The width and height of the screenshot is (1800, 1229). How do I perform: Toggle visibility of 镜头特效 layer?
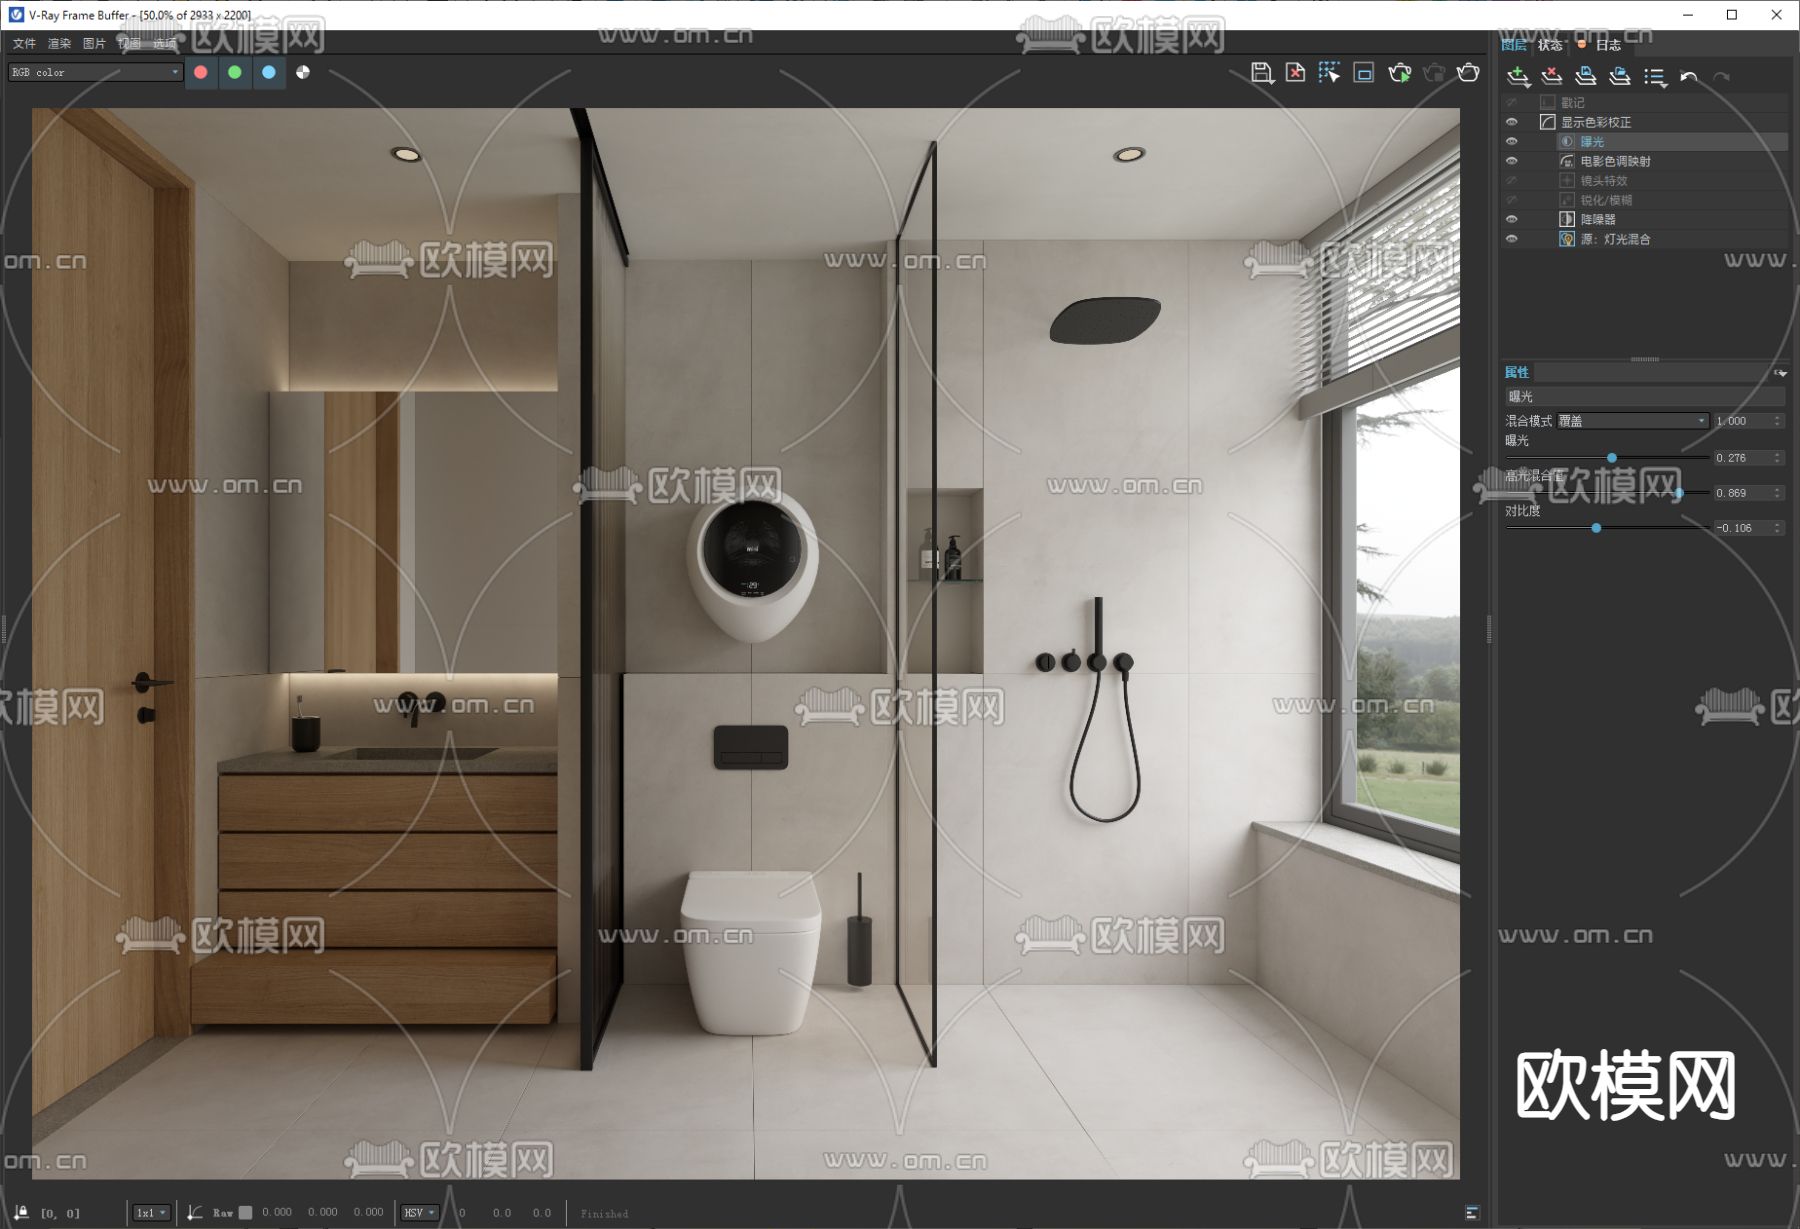tap(1512, 181)
